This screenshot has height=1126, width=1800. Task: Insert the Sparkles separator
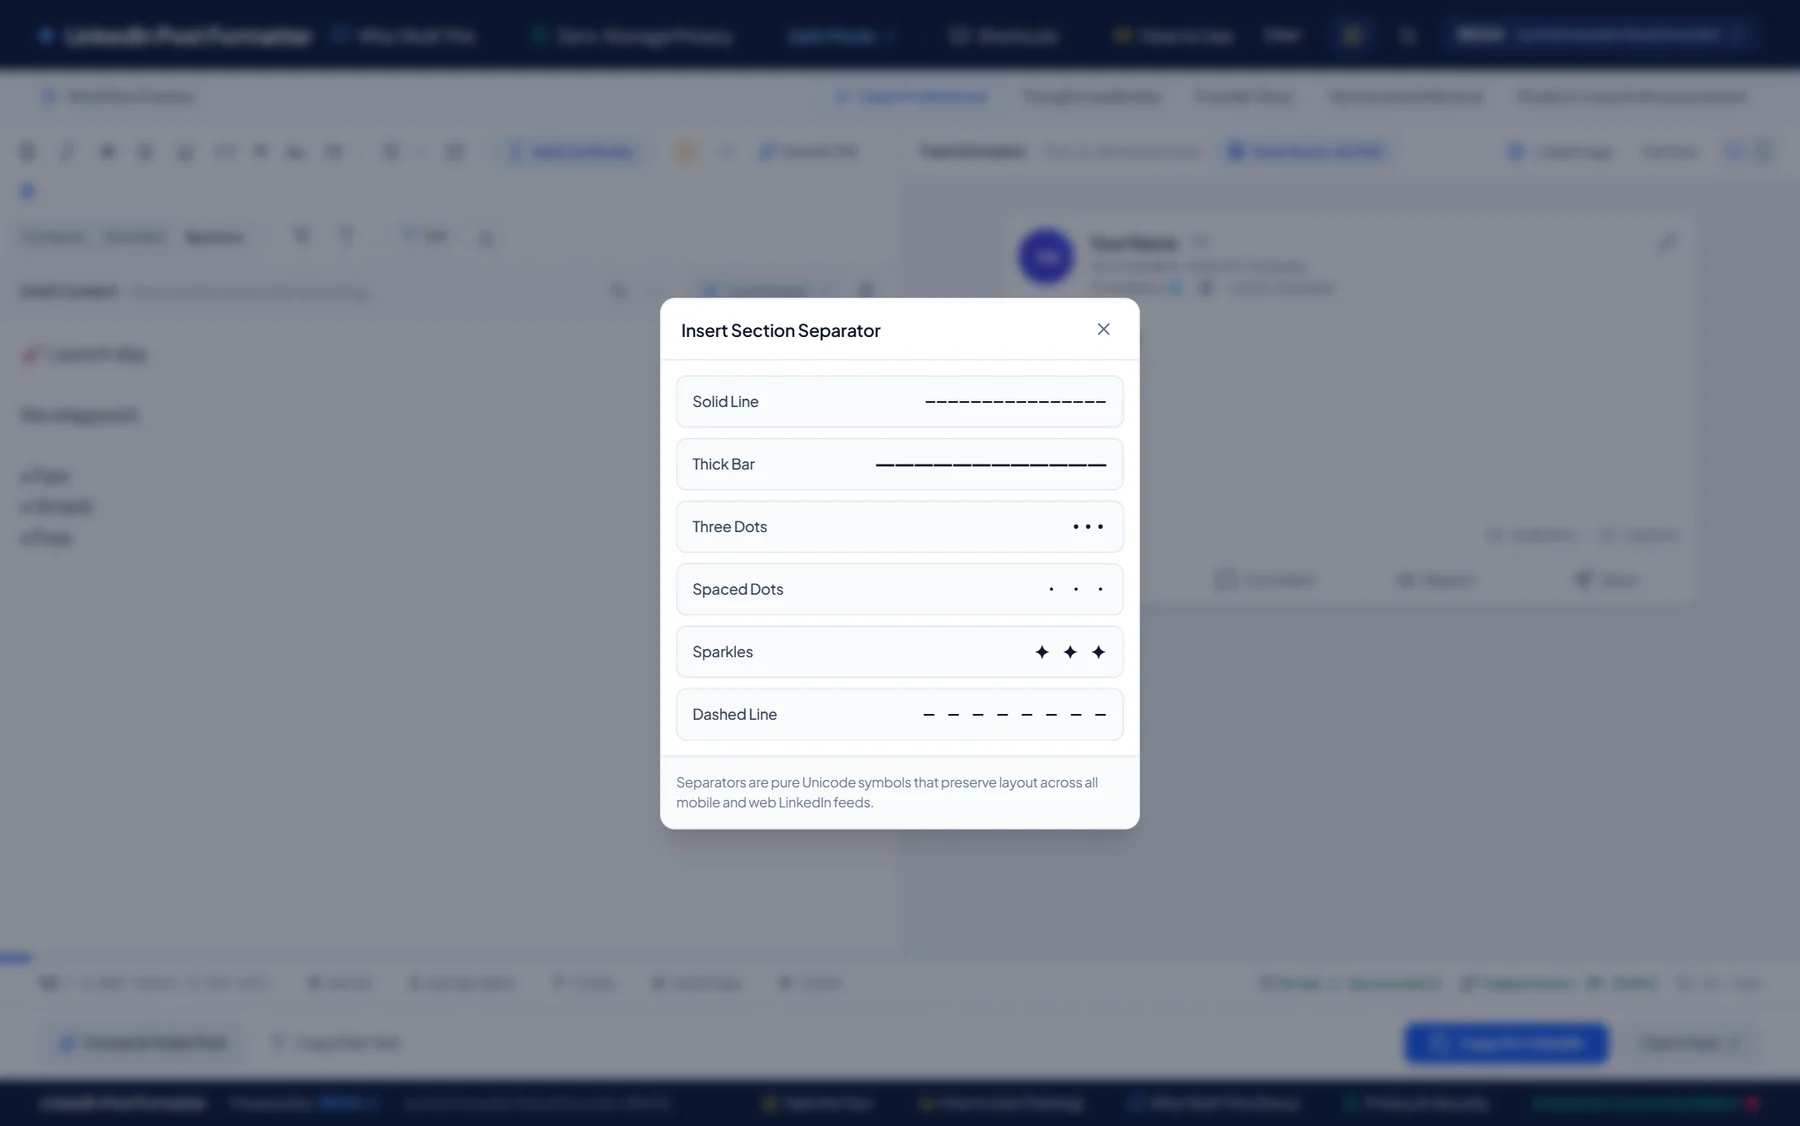(899, 652)
